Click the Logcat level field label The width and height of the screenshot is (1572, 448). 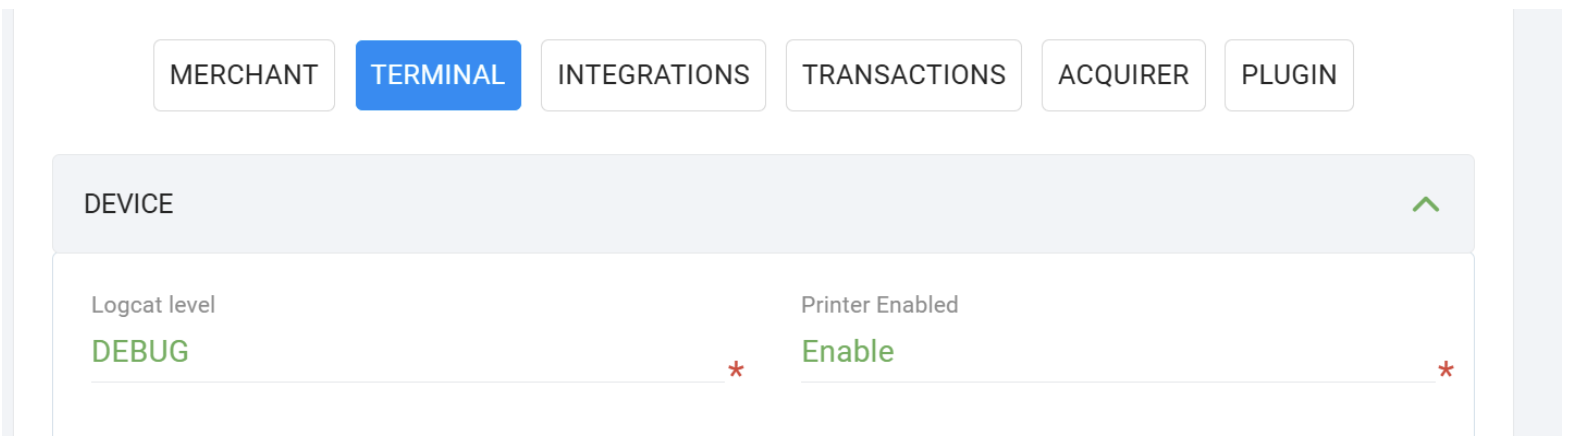[x=153, y=305]
